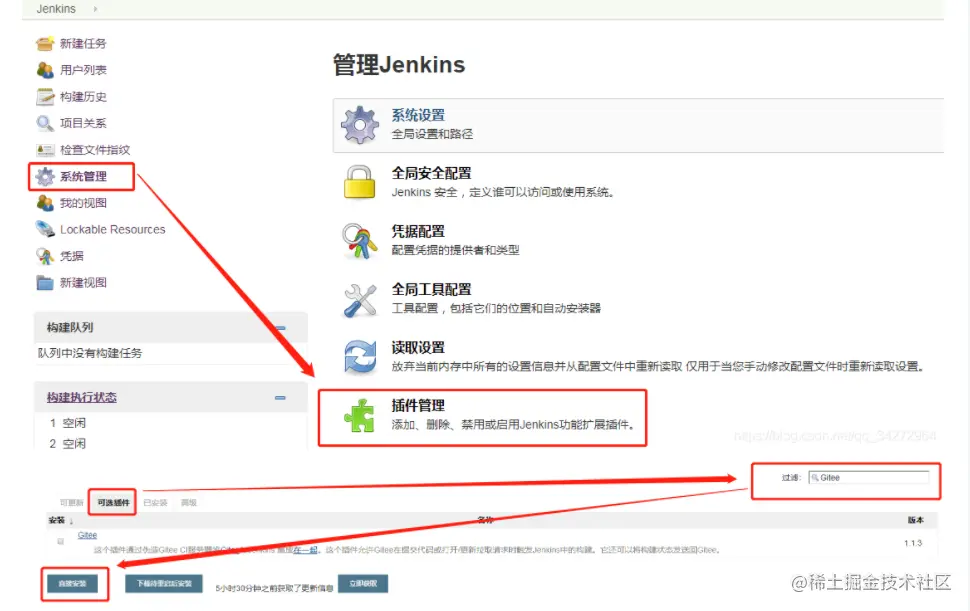Click executor row 2 空闲
Screen dimensions: 970x611
pyautogui.click(x=68, y=443)
